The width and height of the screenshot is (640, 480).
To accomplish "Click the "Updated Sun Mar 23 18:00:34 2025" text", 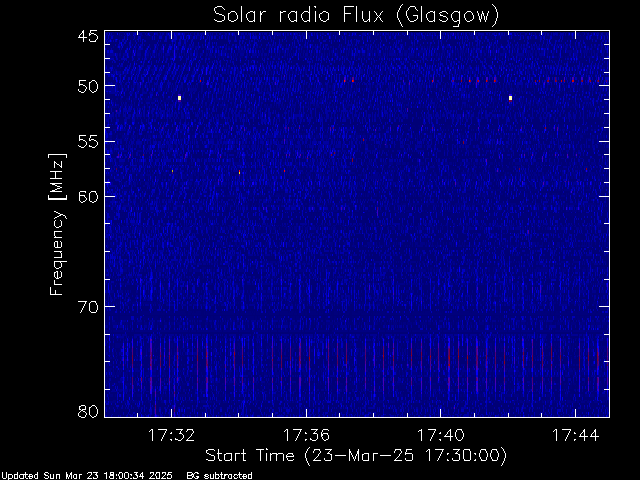I will (86, 476).
